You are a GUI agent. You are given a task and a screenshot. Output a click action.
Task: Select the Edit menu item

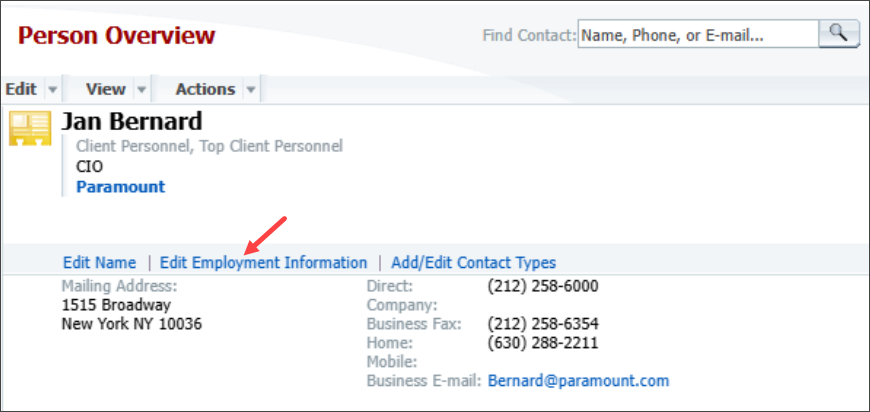pyautogui.click(x=21, y=89)
